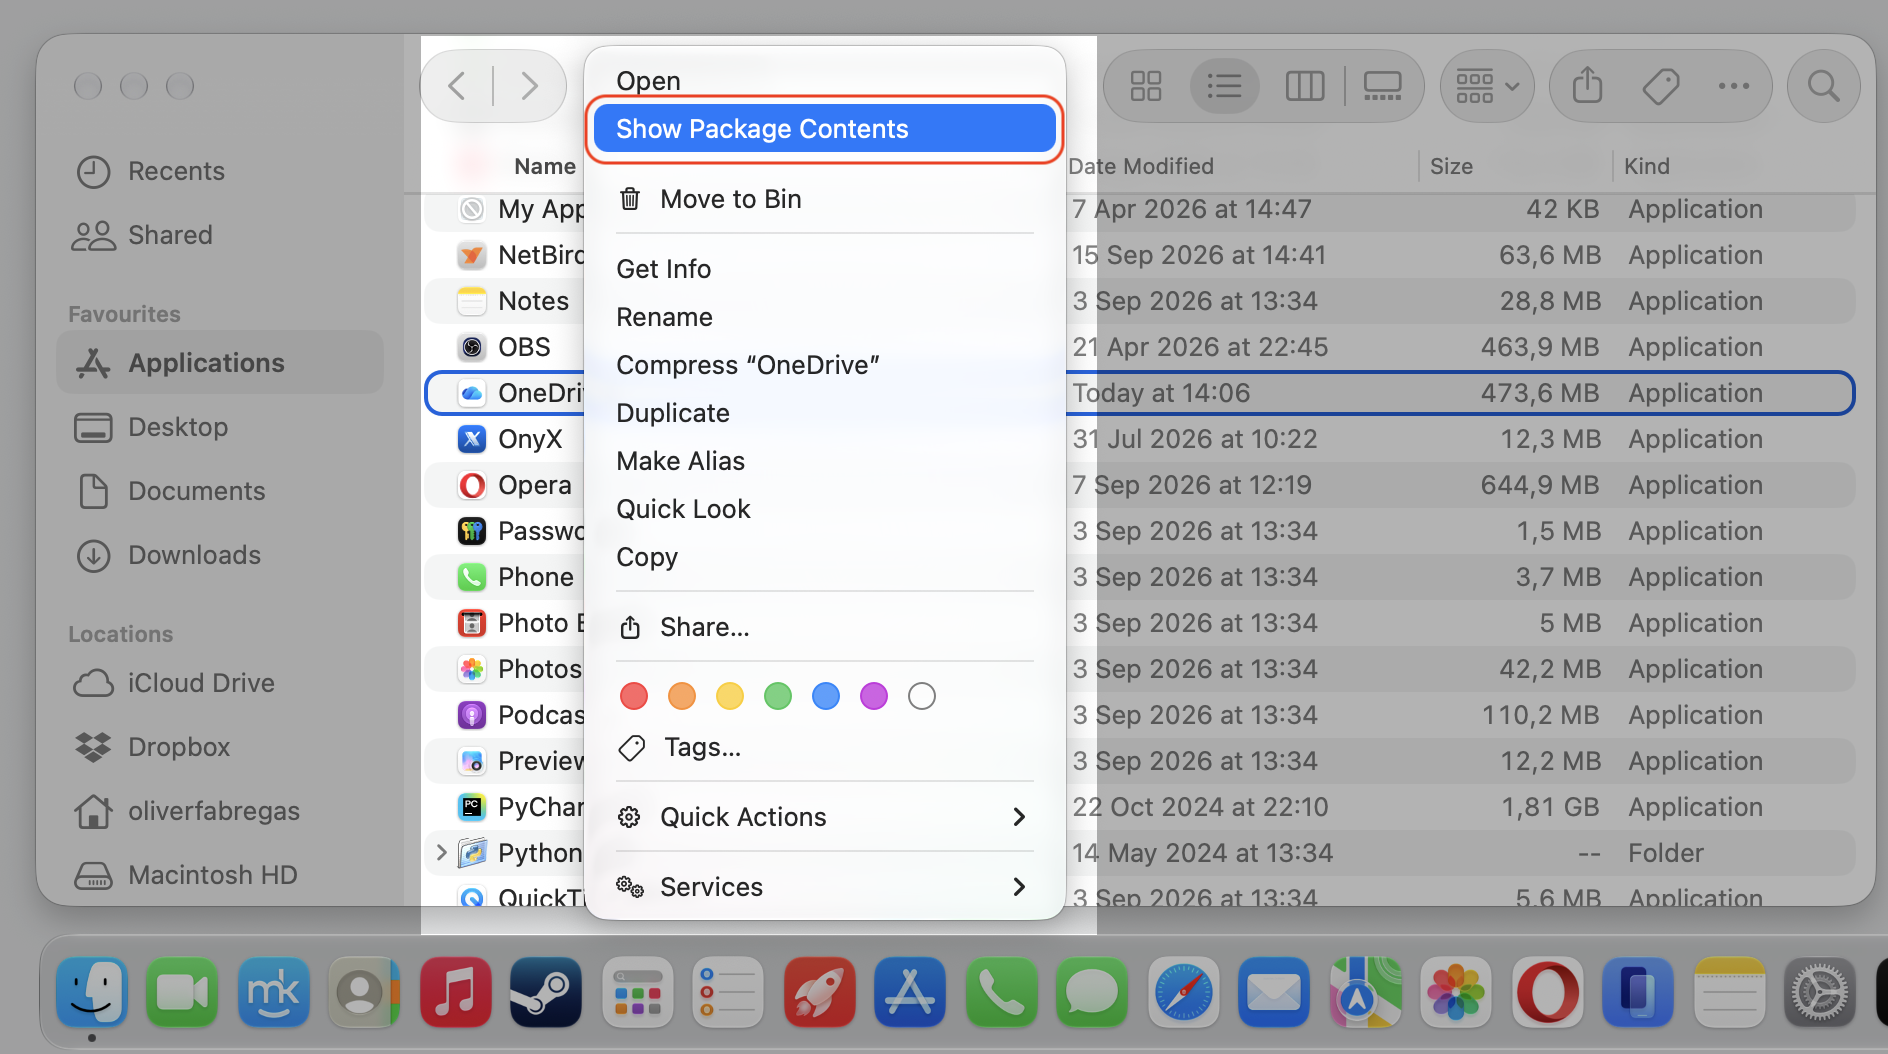Screen dimensions: 1888x1054
Task: Apply the purple tag color
Action: [x=874, y=696]
